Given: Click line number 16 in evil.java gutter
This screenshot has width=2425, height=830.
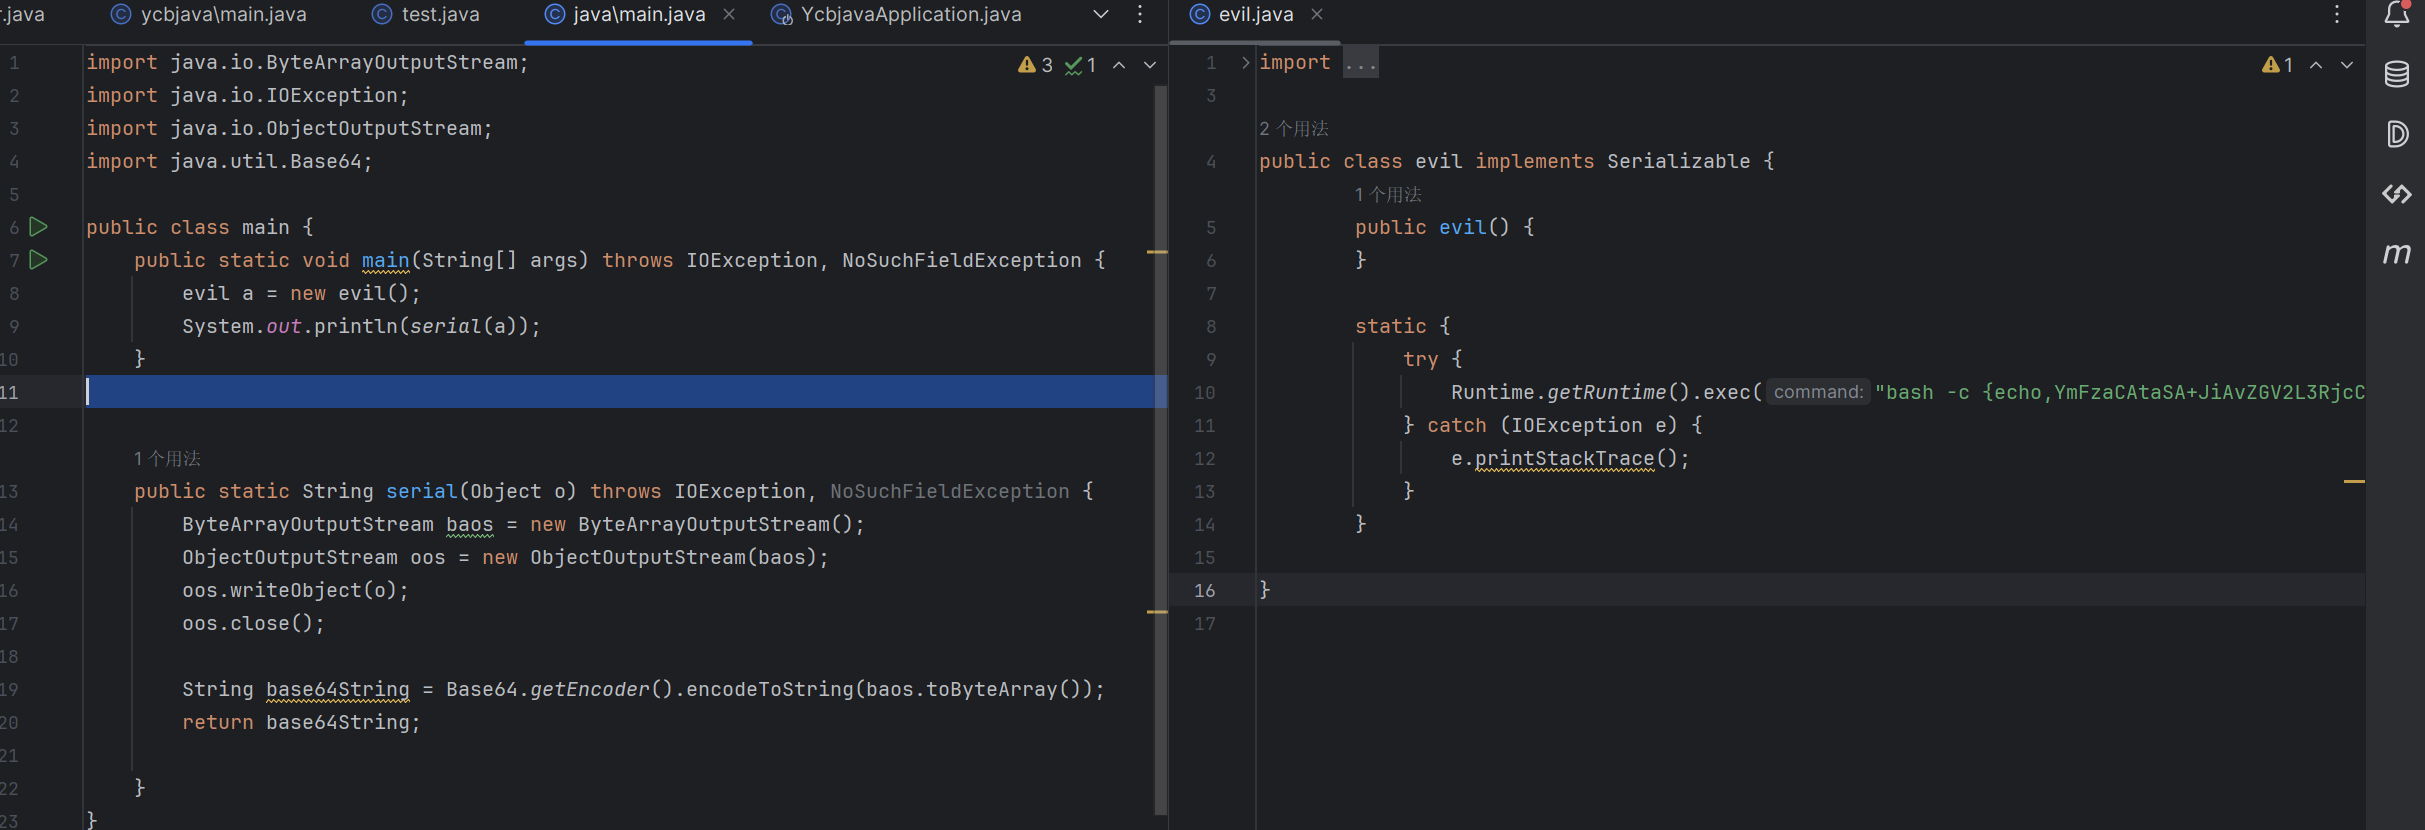Looking at the screenshot, I should (x=1205, y=591).
